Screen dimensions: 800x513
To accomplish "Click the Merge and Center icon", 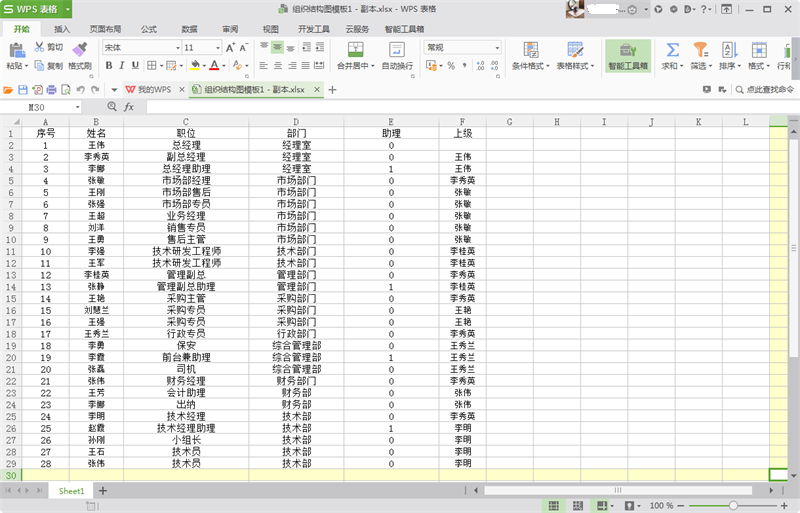I will [355, 50].
